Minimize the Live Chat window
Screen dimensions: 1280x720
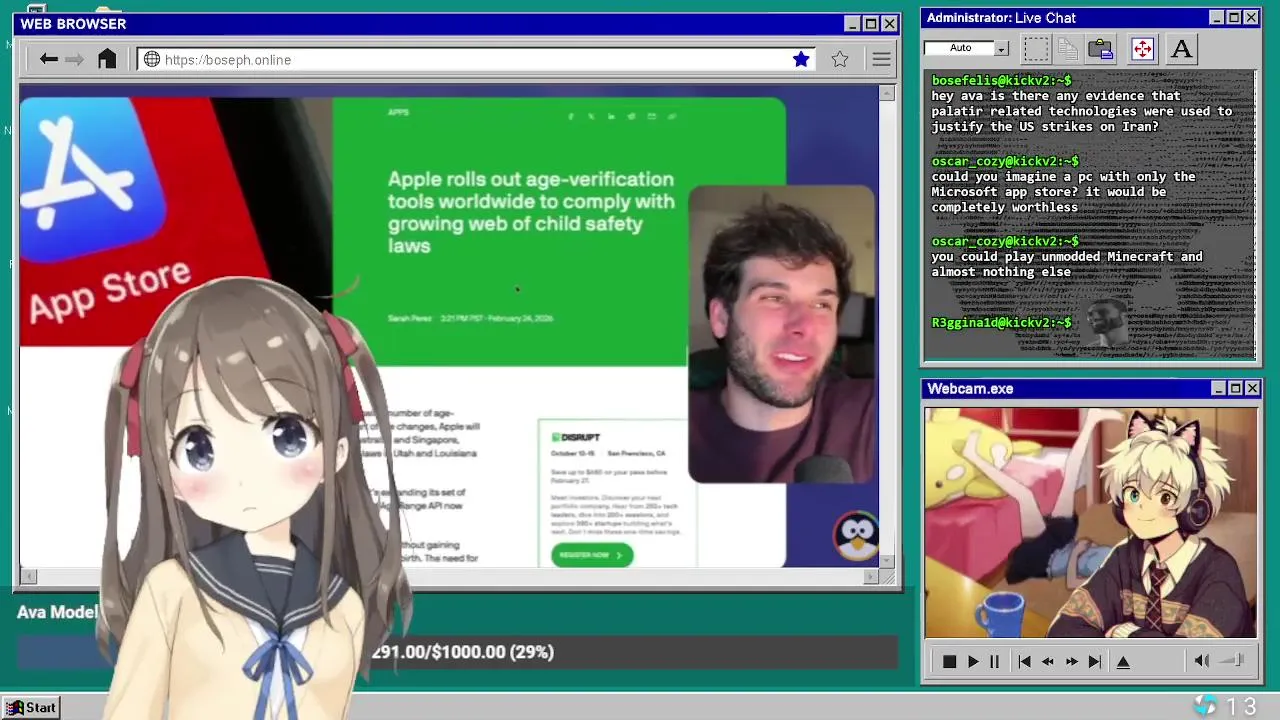point(1216,18)
